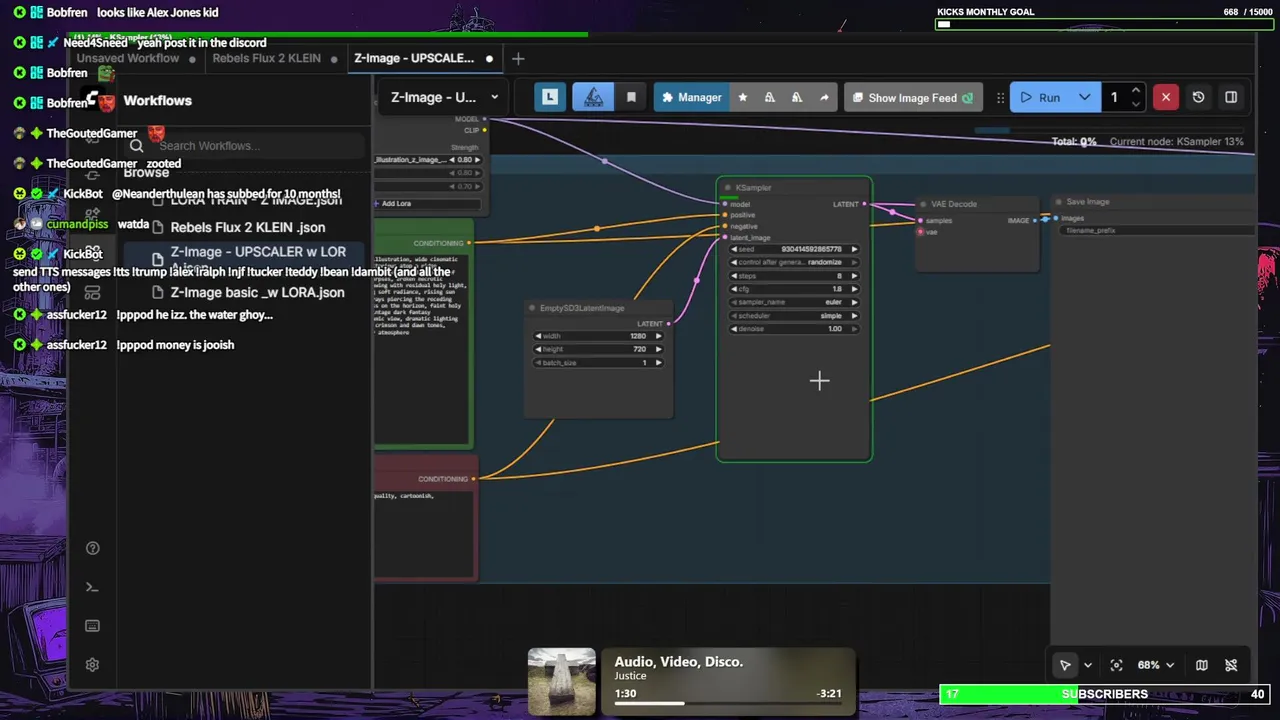Click the share arrow icon after Manager

coord(824,97)
